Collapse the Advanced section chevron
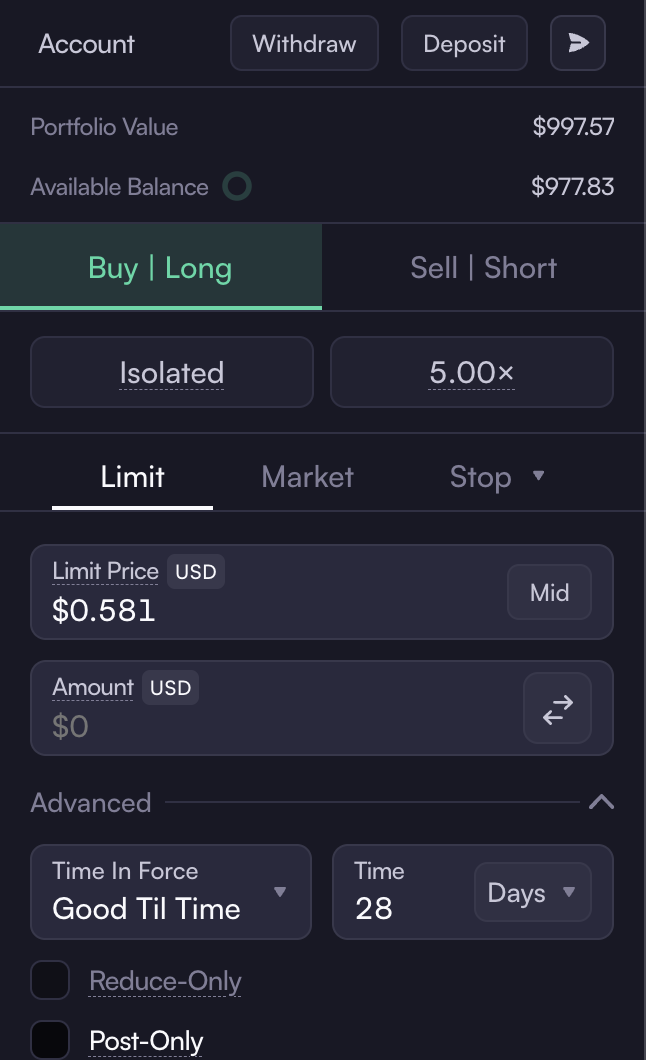Viewport: 646px width, 1060px height. [601, 802]
